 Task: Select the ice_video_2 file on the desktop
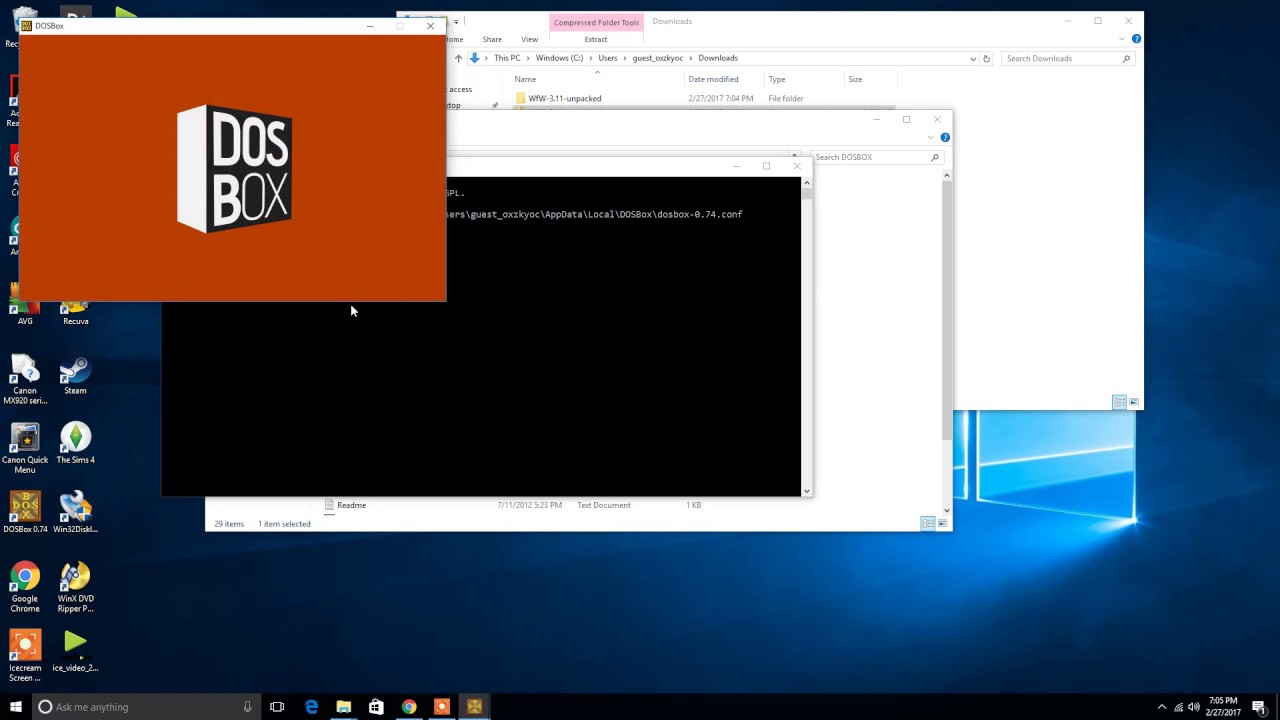(75, 651)
